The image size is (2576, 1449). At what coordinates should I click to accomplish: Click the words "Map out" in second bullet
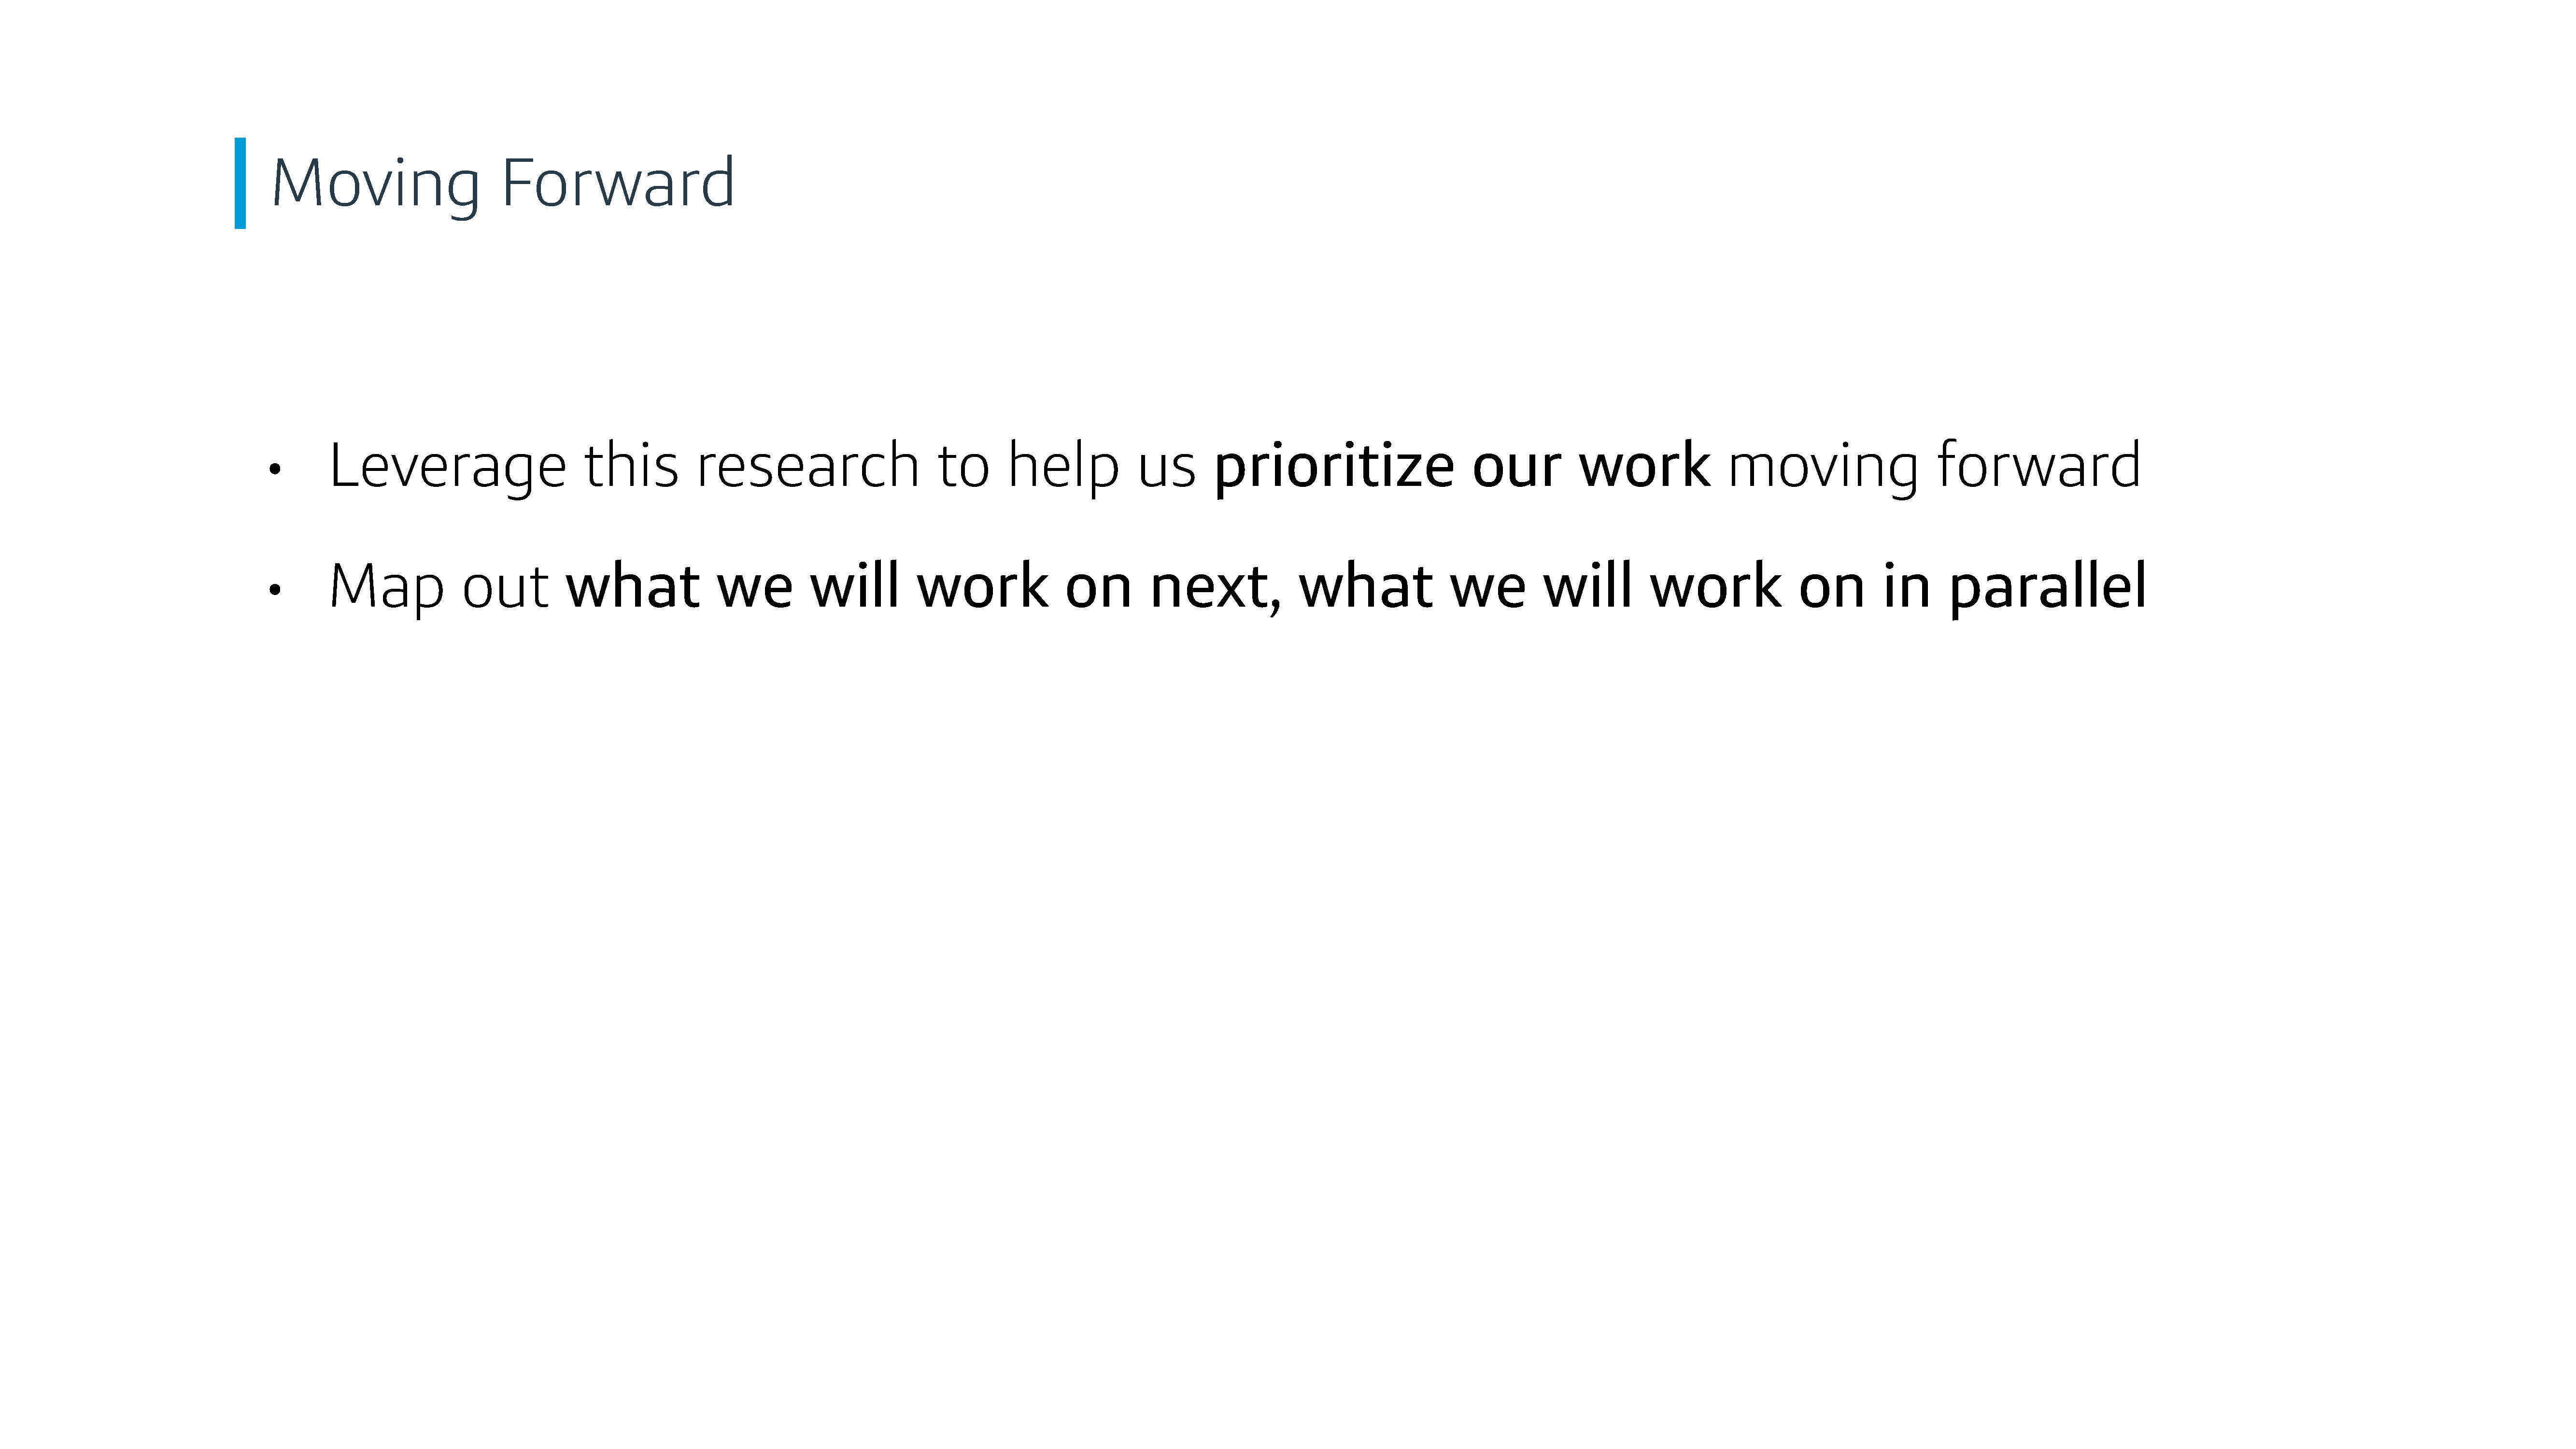439,587
